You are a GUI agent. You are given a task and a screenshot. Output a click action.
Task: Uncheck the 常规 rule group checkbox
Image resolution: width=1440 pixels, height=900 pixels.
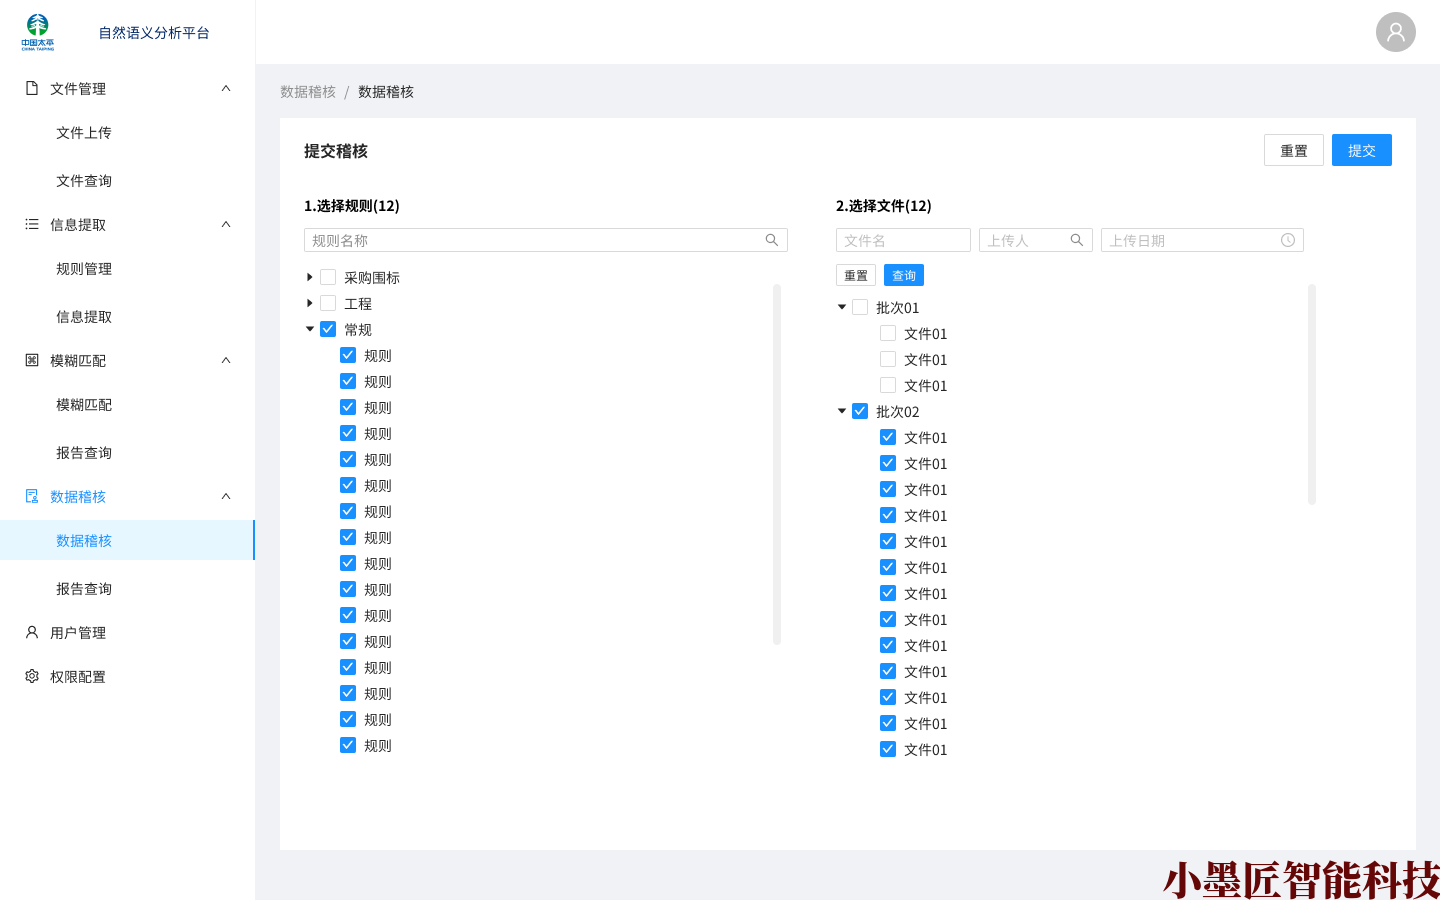pos(328,329)
